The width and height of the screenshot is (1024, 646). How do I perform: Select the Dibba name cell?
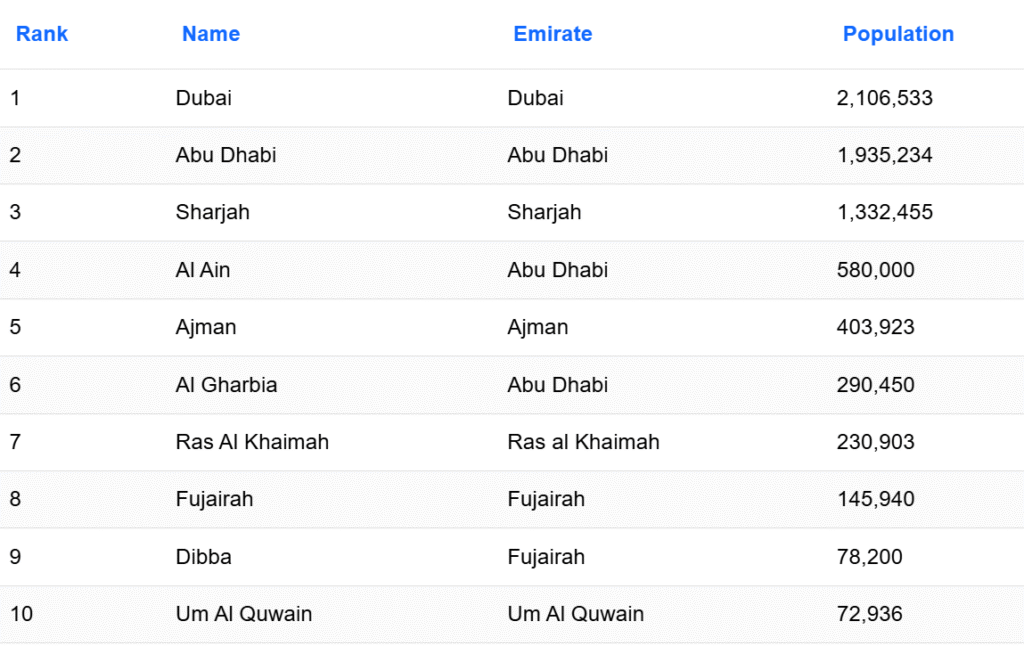tap(204, 557)
